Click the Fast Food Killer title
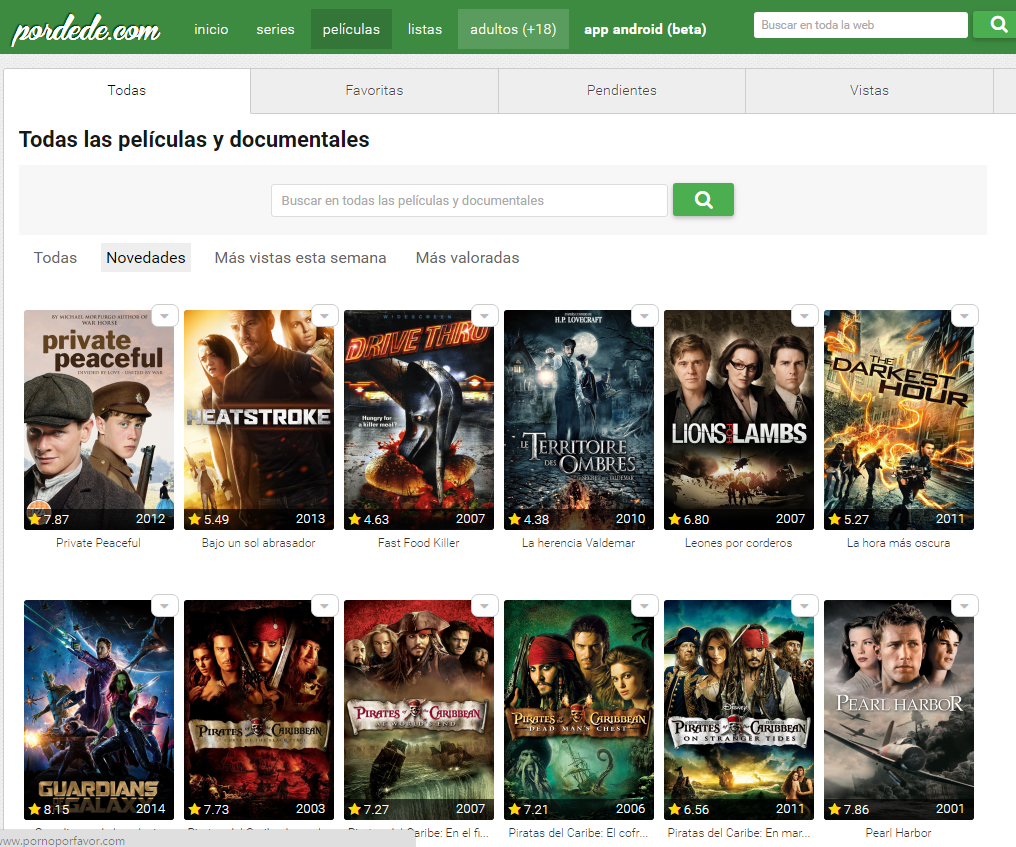This screenshot has width=1016, height=847. [419, 543]
